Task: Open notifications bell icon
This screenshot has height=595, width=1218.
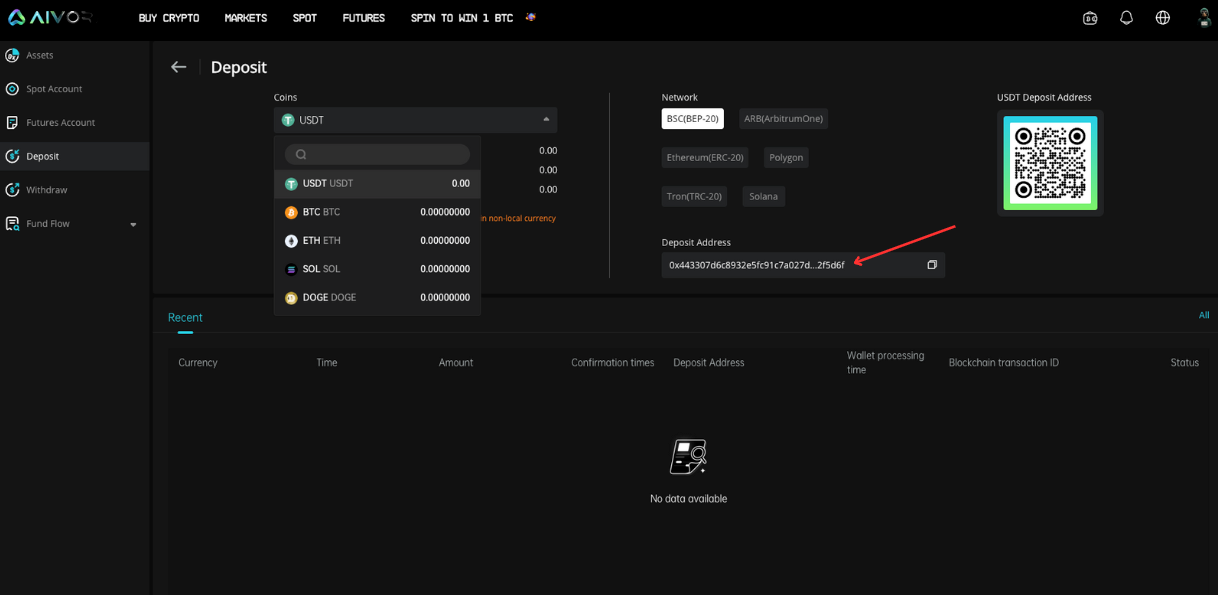Action: tap(1126, 18)
